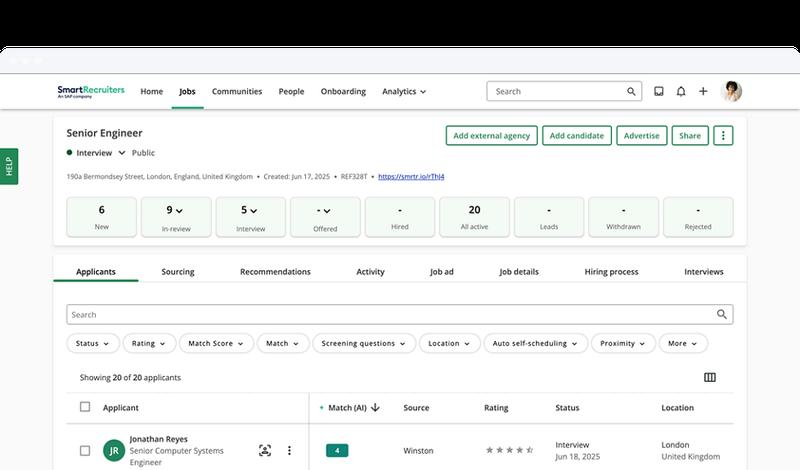Sort by Match (AI) arrow
Viewport: 800px width, 470px height.
tap(376, 407)
